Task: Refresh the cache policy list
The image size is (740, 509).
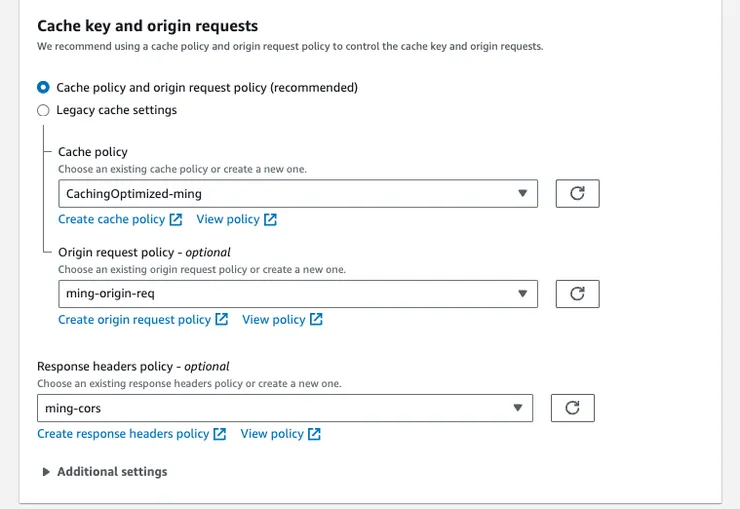Action: 577,193
